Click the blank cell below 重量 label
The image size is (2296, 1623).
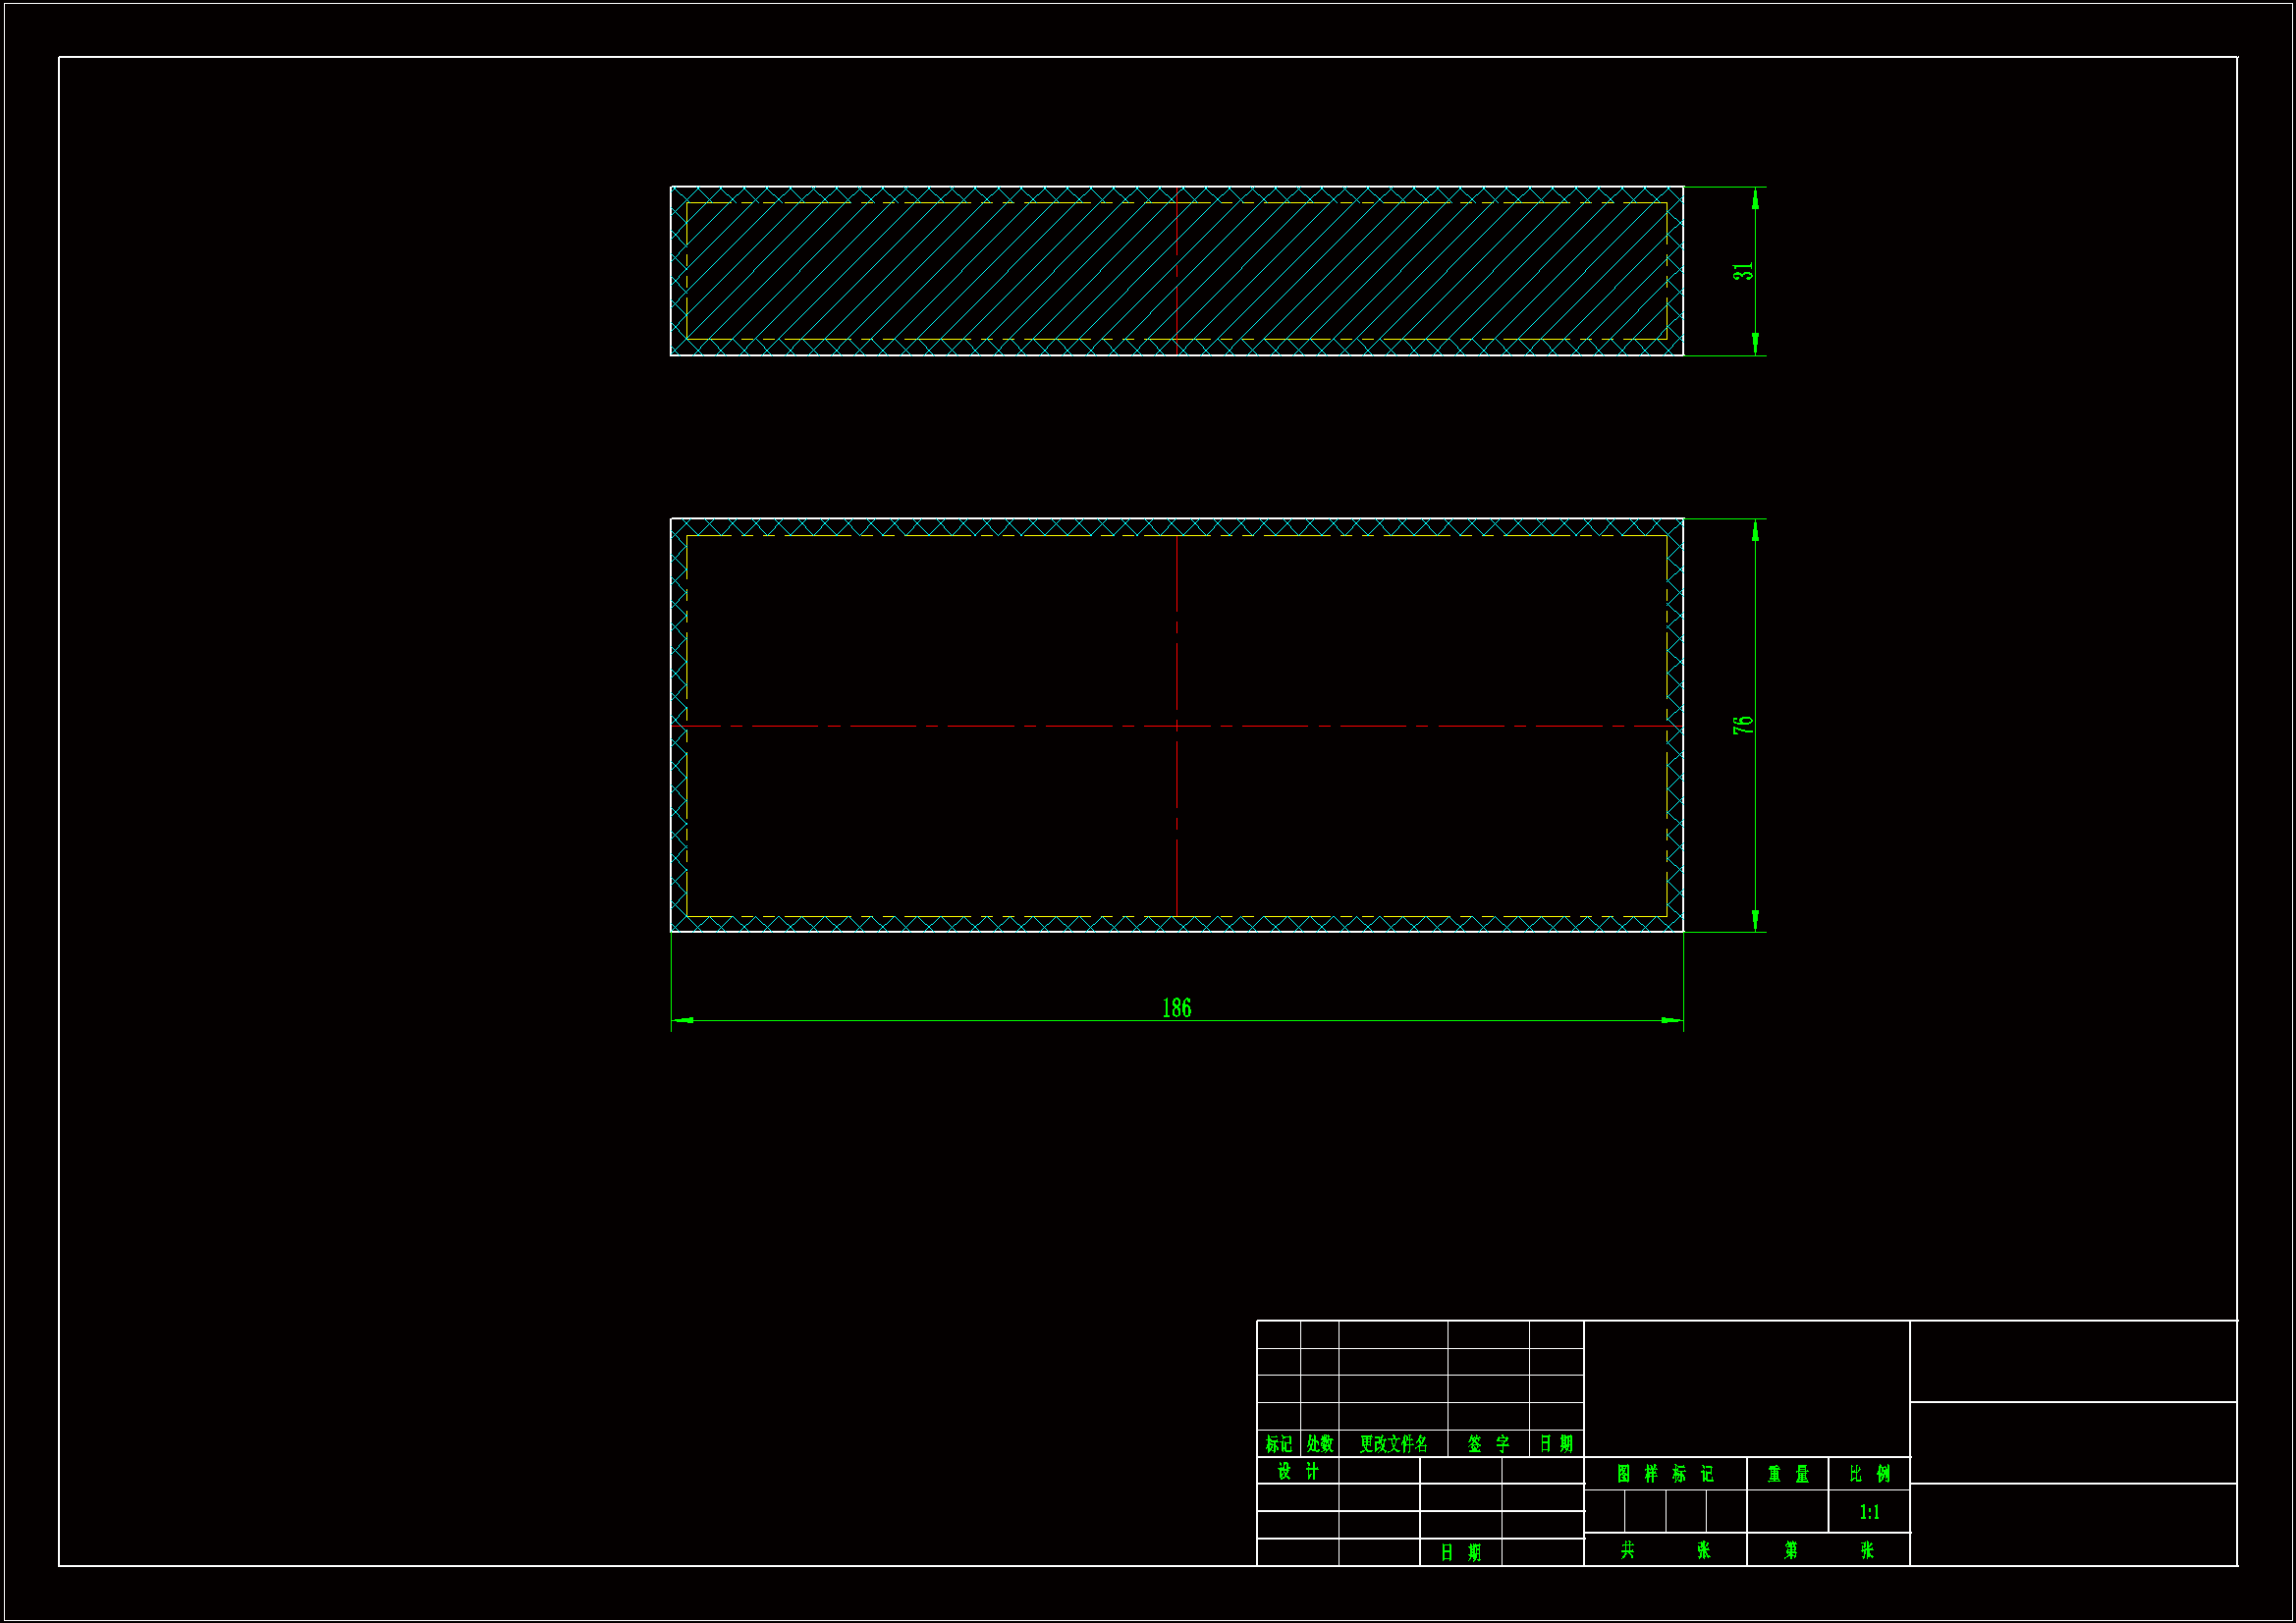click(x=1787, y=1512)
